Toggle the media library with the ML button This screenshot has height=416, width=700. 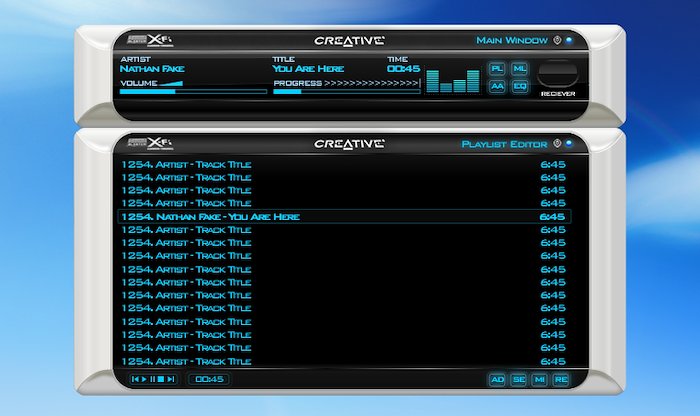519,69
